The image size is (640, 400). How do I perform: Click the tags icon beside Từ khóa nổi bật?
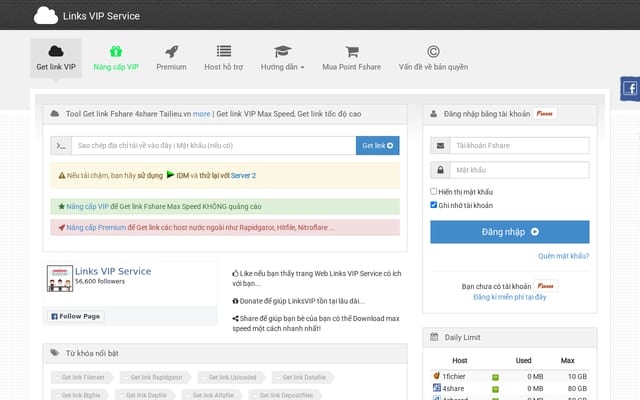(x=55, y=353)
